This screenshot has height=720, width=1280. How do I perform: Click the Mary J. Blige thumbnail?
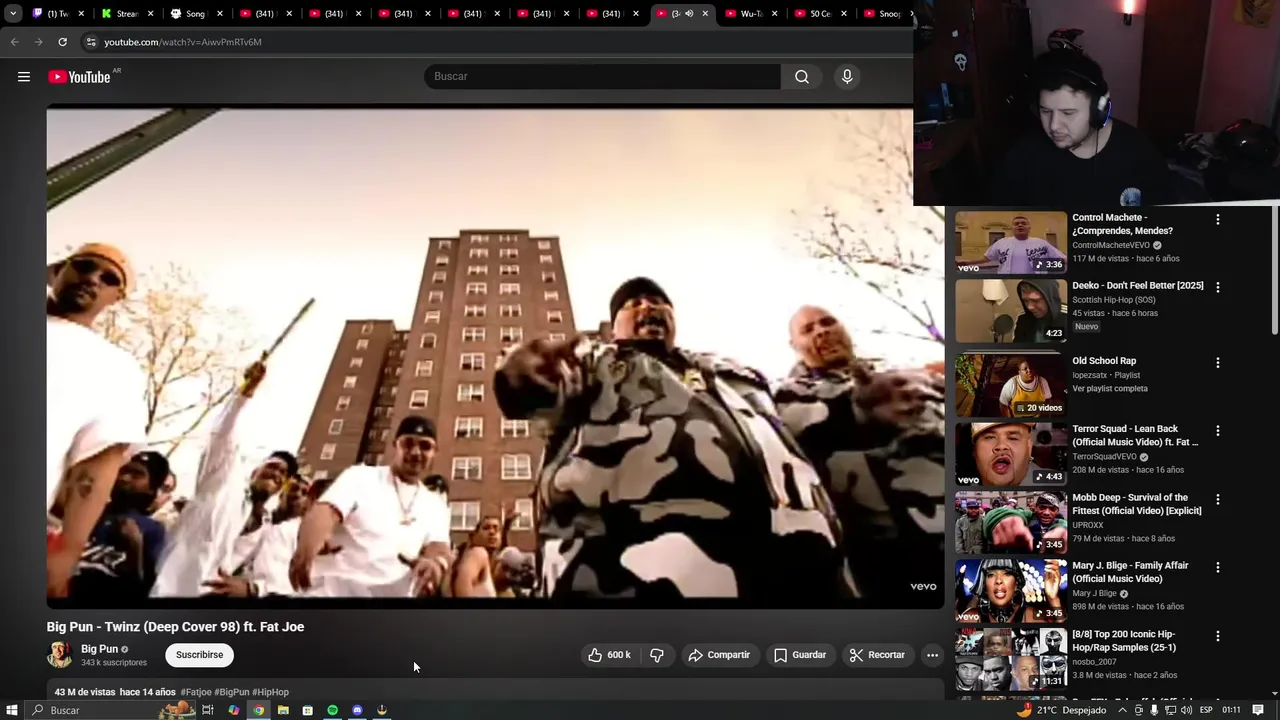(x=1011, y=590)
